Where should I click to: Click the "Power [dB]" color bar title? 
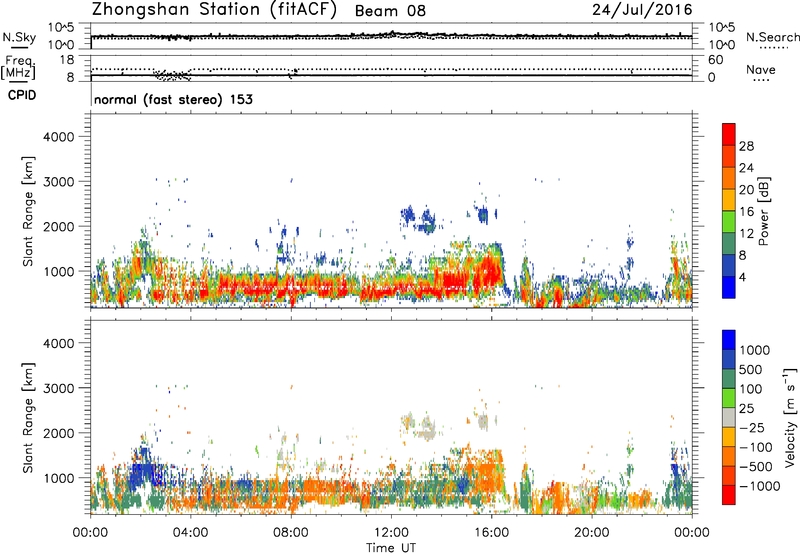(x=764, y=211)
